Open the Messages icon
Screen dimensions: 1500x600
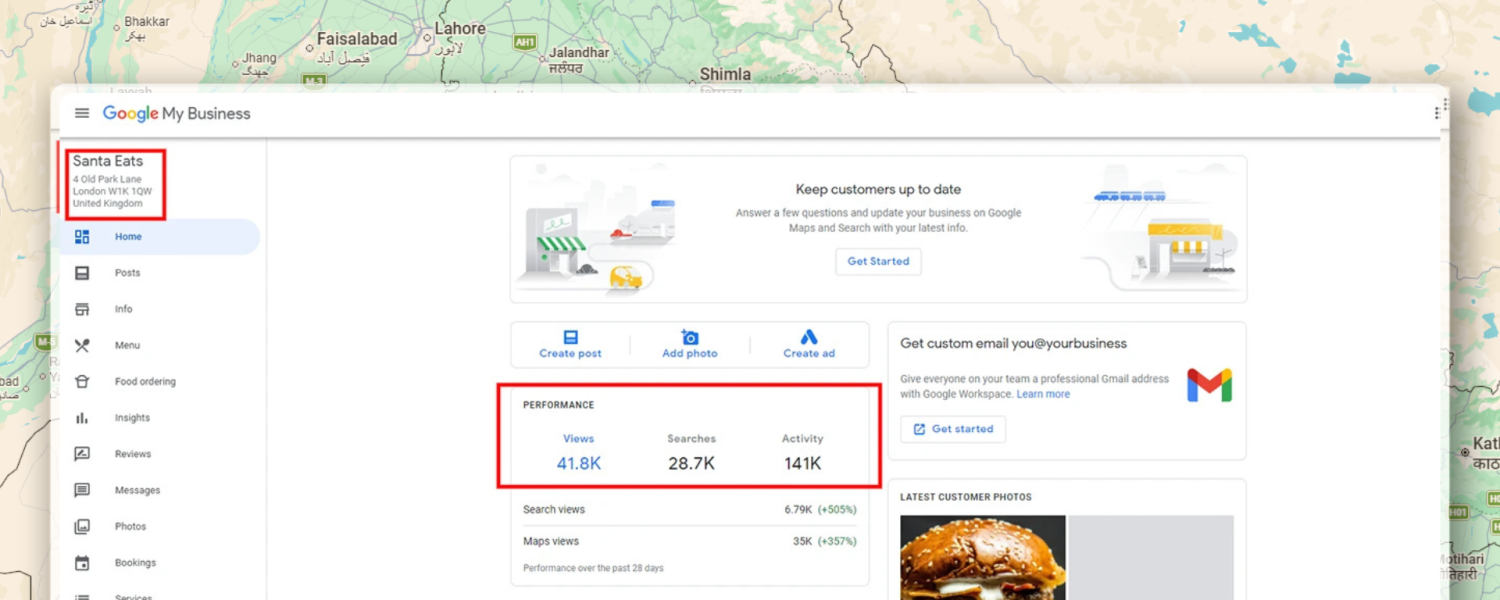click(x=82, y=489)
